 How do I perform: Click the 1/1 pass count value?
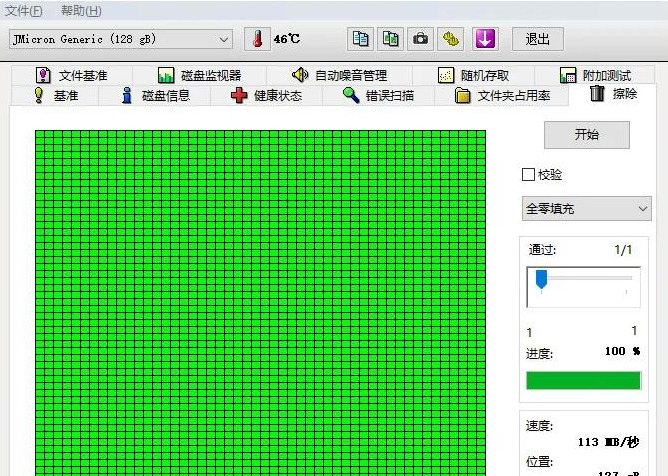tap(623, 250)
